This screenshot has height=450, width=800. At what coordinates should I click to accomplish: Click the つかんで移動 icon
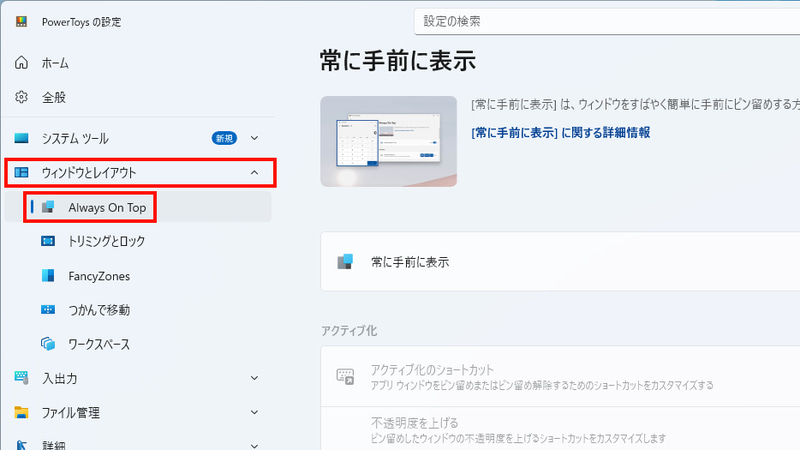tap(48, 310)
